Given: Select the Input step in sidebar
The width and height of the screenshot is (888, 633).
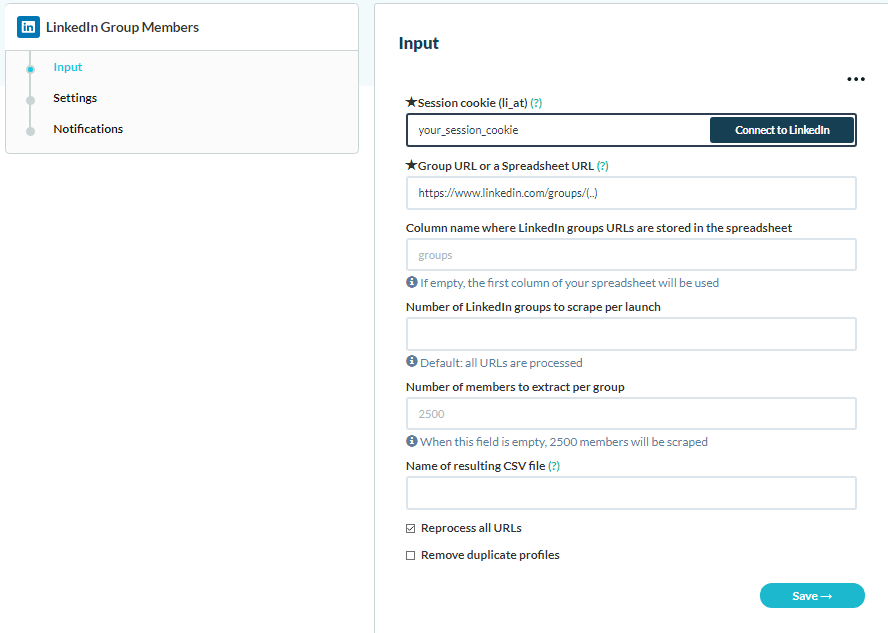Looking at the screenshot, I should [67, 67].
